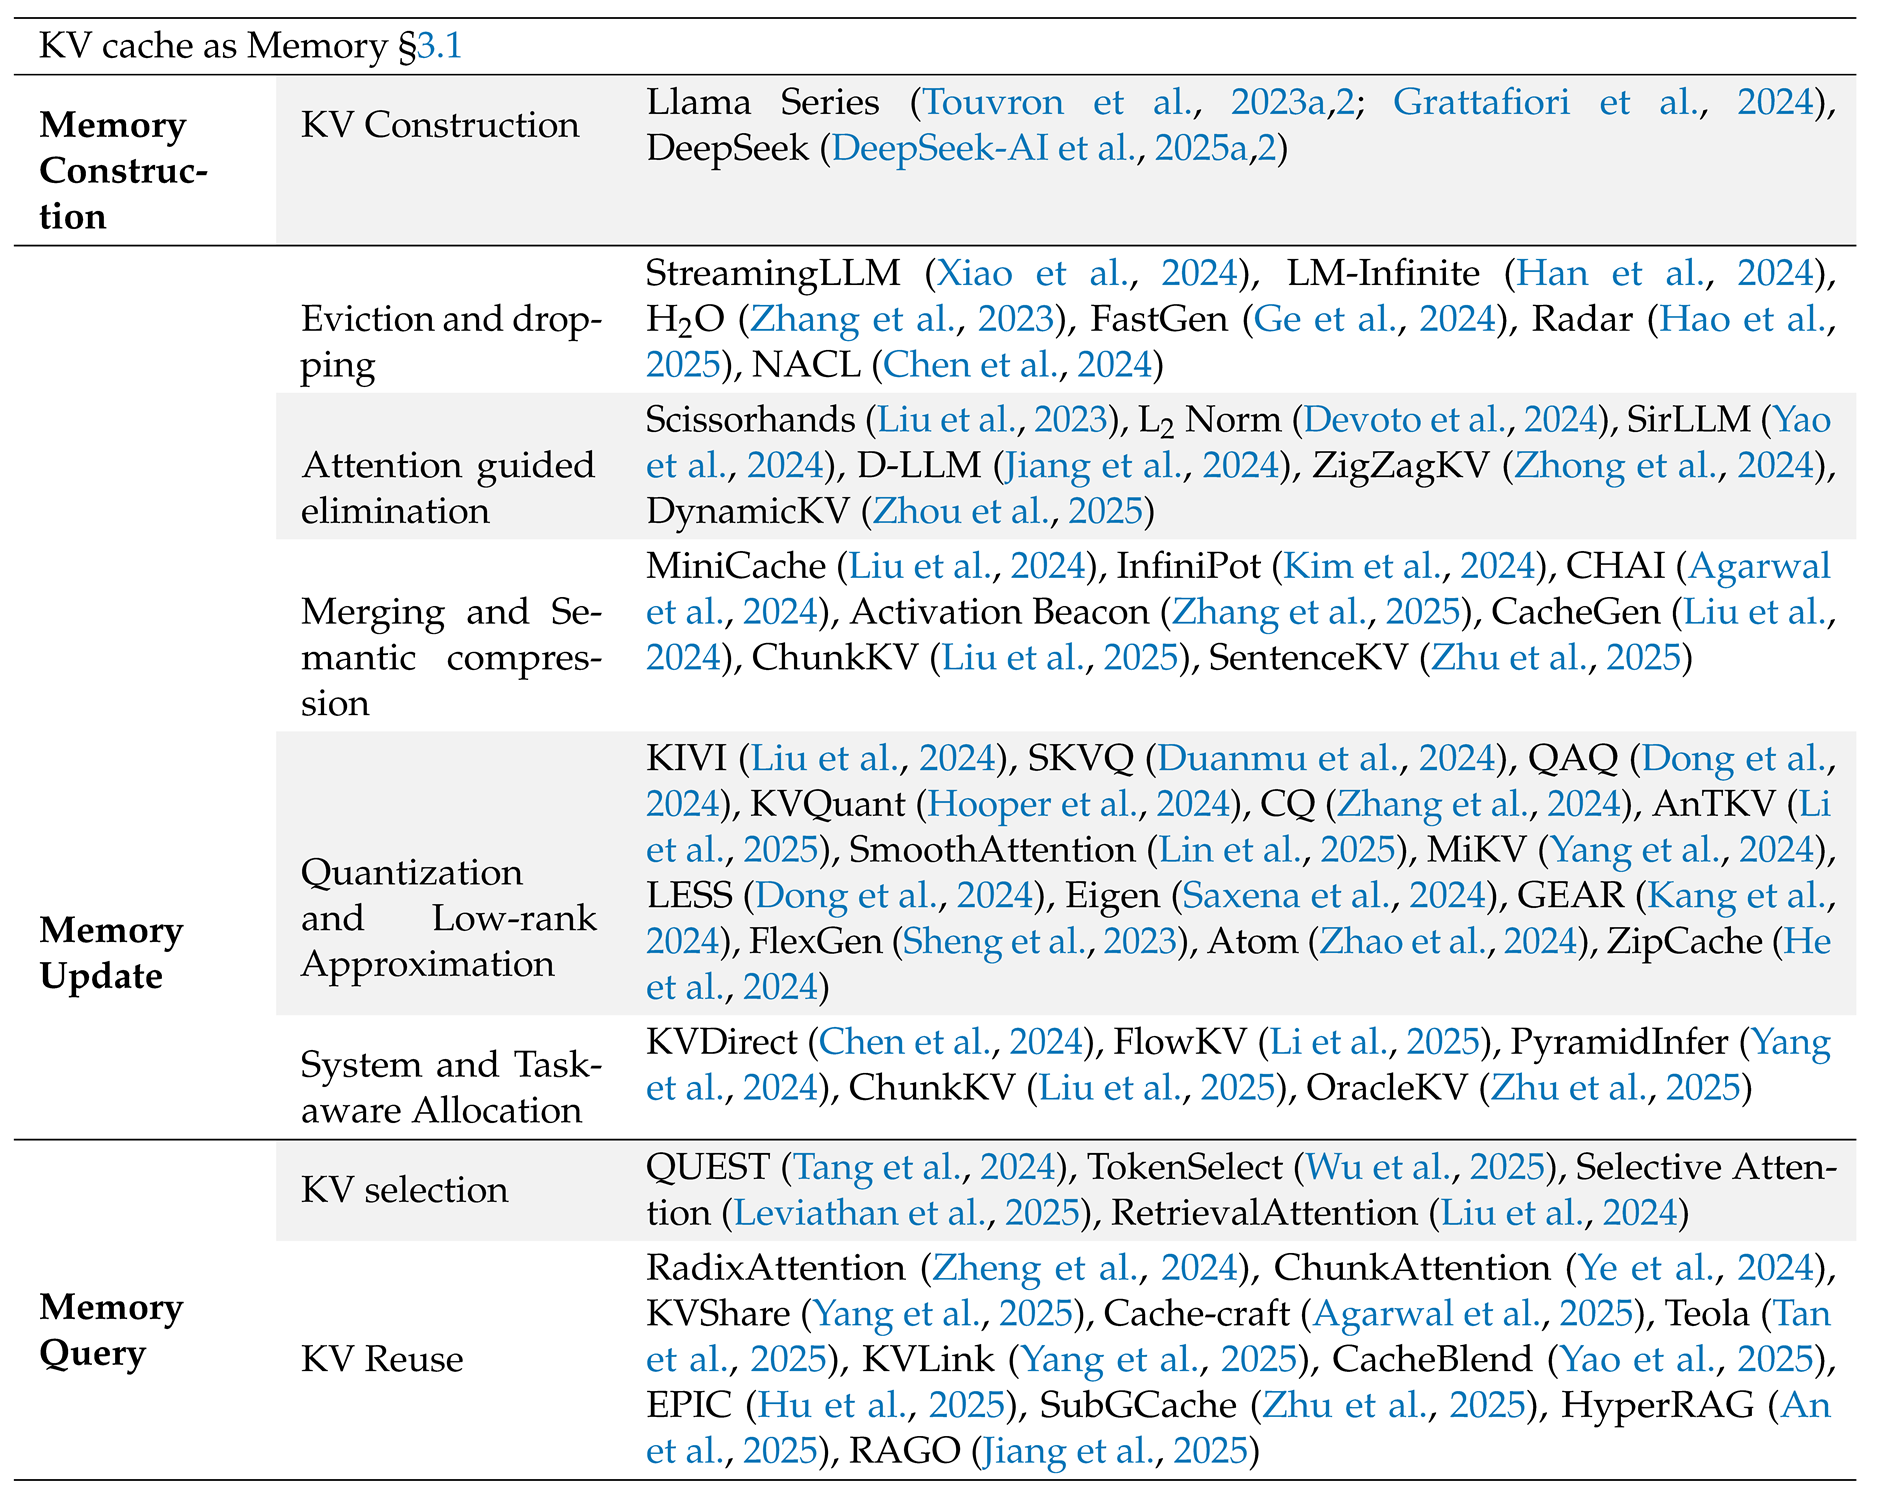The width and height of the screenshot is (1880, 1506).
Task: Select the 'Memory Construction' row heading
Action: (x=124, y=171)
